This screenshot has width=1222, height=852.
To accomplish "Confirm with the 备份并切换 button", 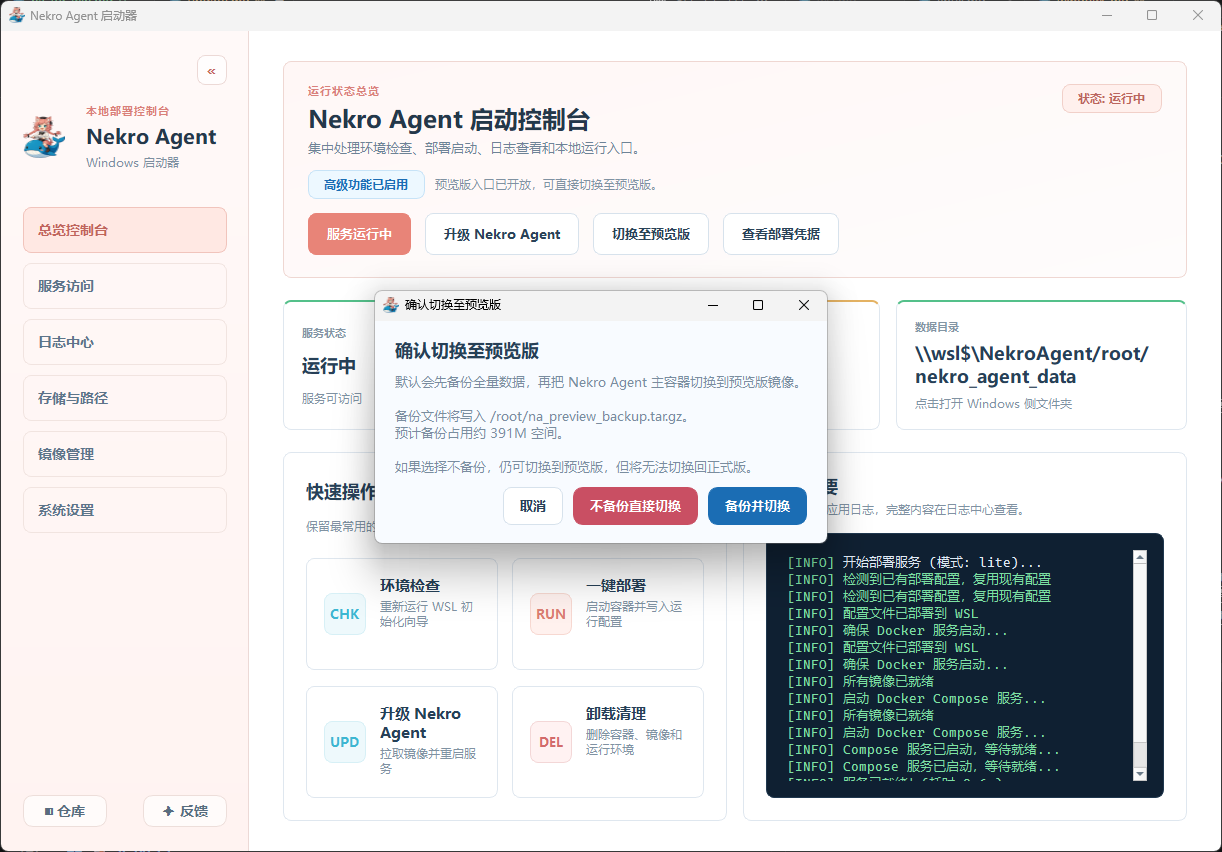I will click(x=757, y=506).
